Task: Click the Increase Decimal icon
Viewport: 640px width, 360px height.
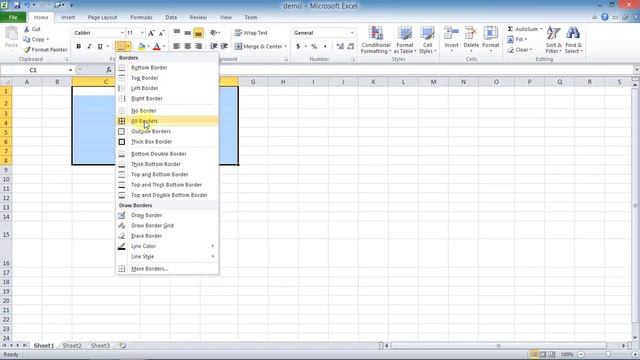Action: pos(340,47)
